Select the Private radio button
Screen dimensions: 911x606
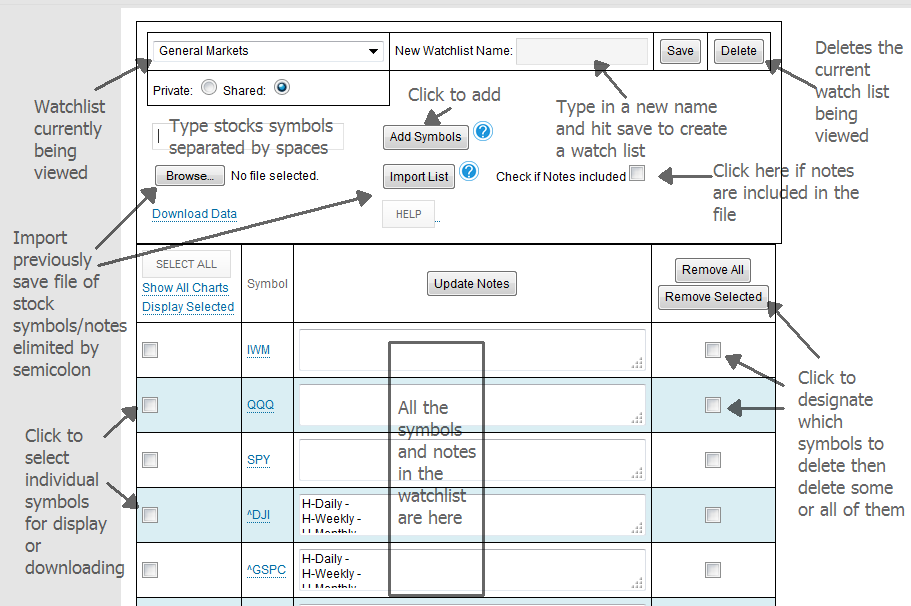coord(209,88)
